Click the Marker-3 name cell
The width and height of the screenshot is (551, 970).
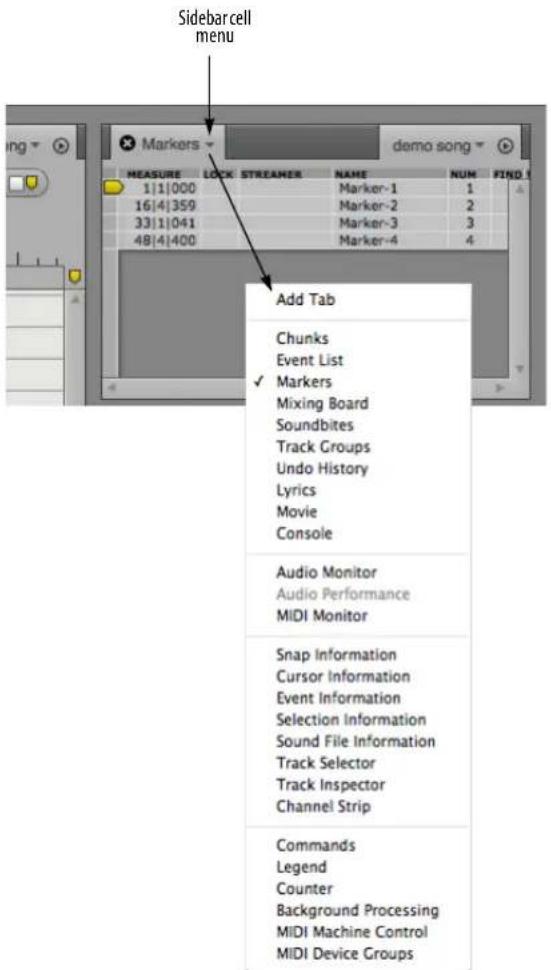368,223
